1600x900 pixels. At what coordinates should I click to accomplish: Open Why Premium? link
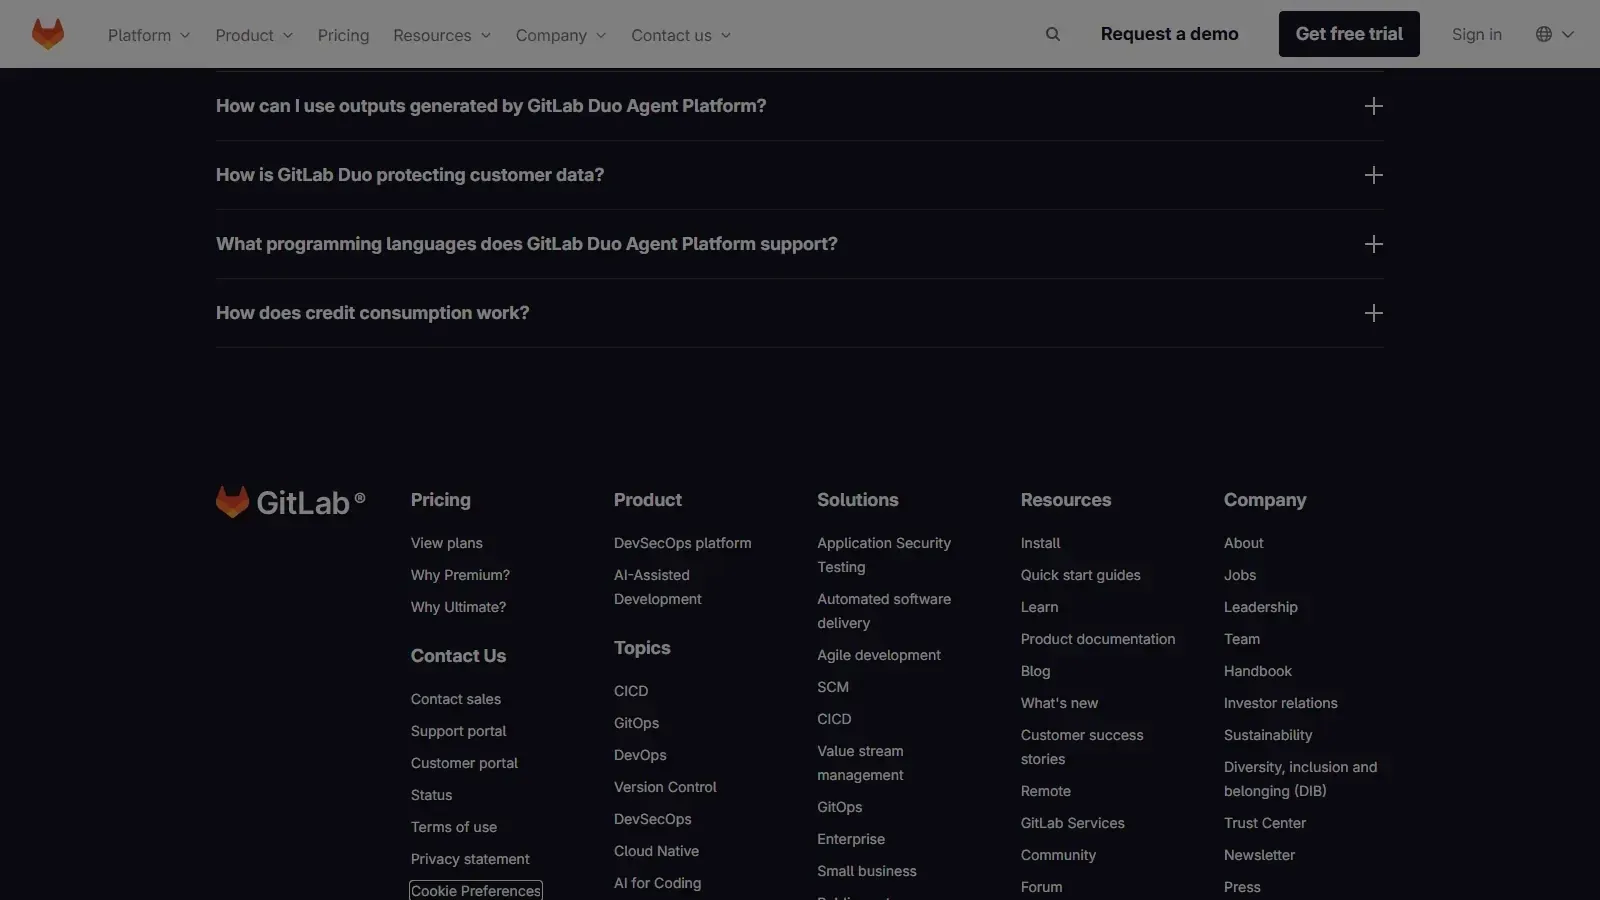460,575
